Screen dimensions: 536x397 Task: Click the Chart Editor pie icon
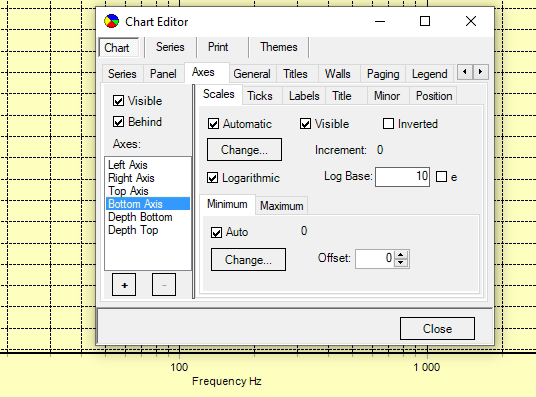(x=111, y=21)
